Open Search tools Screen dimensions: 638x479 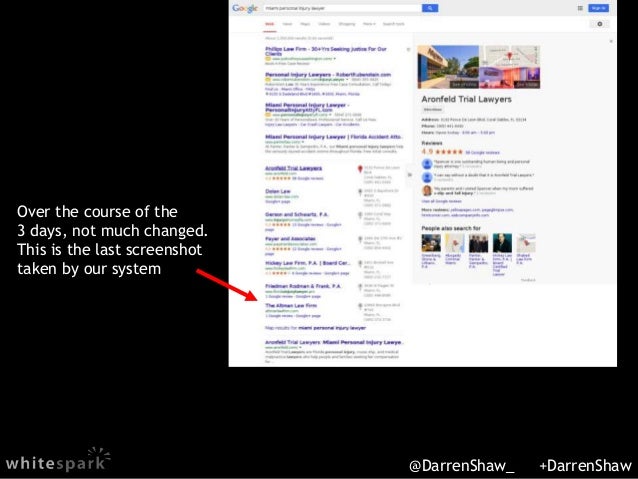tap(393, 24)
